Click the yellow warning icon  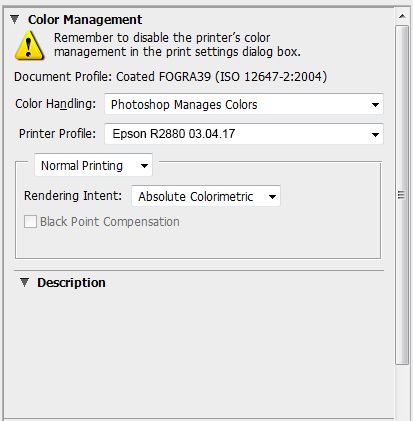pos(29,45)
